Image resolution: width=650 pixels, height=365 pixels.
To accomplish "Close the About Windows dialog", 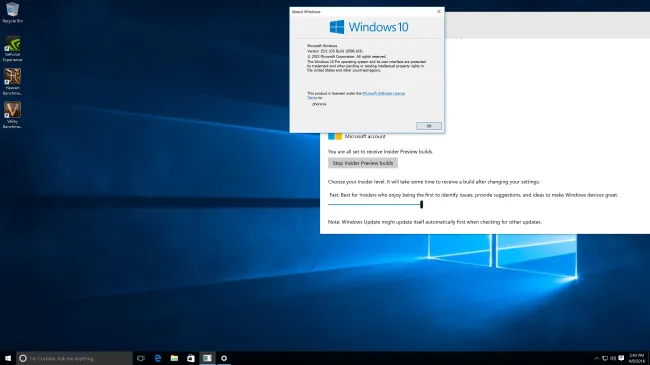I will (439, 12).
